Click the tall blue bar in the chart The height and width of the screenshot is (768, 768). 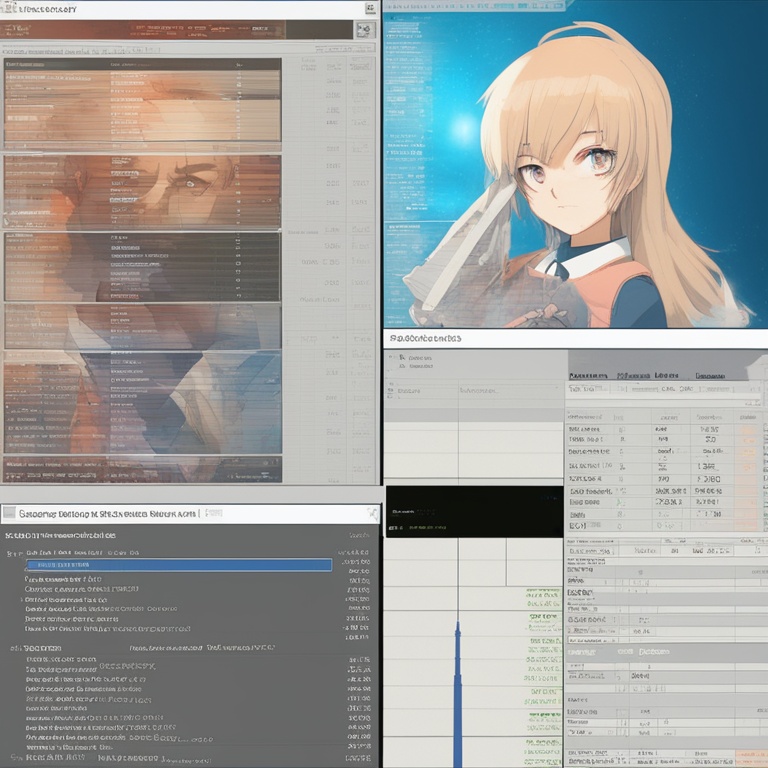point(457,694)
